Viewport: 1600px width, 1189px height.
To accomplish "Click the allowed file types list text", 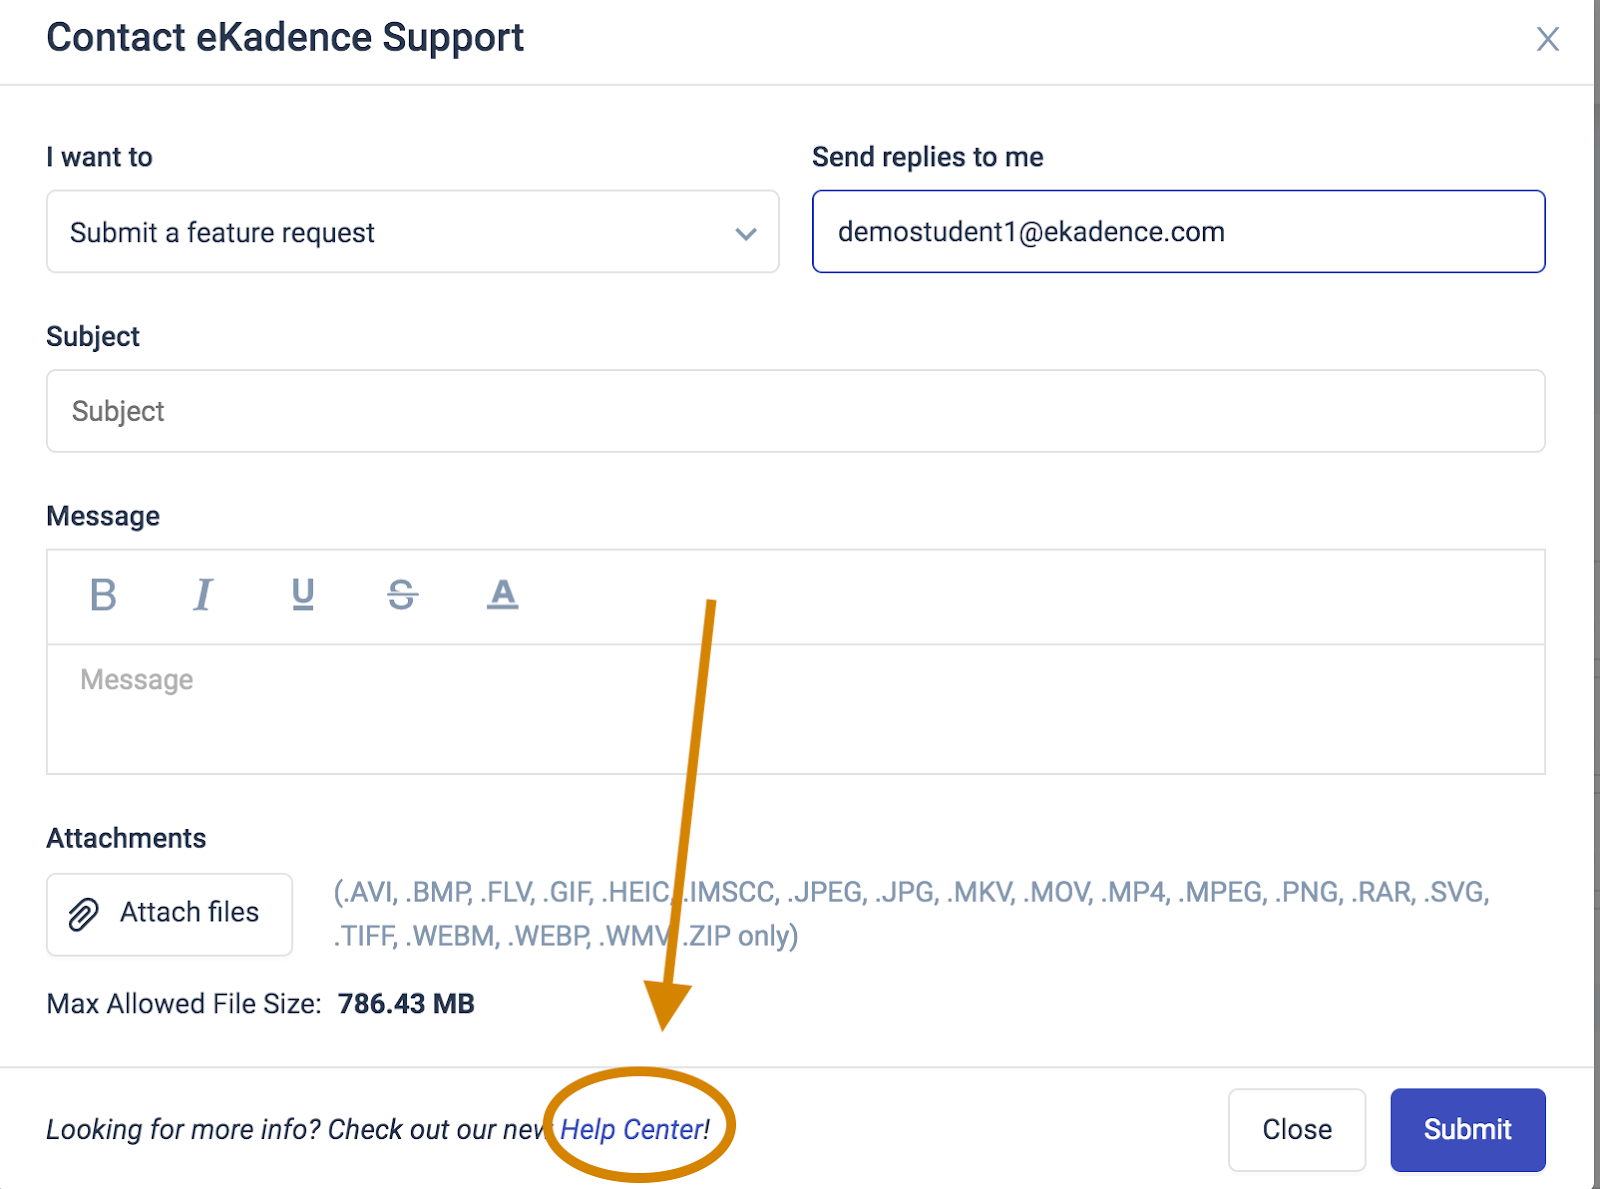I will tap(911, 914).
